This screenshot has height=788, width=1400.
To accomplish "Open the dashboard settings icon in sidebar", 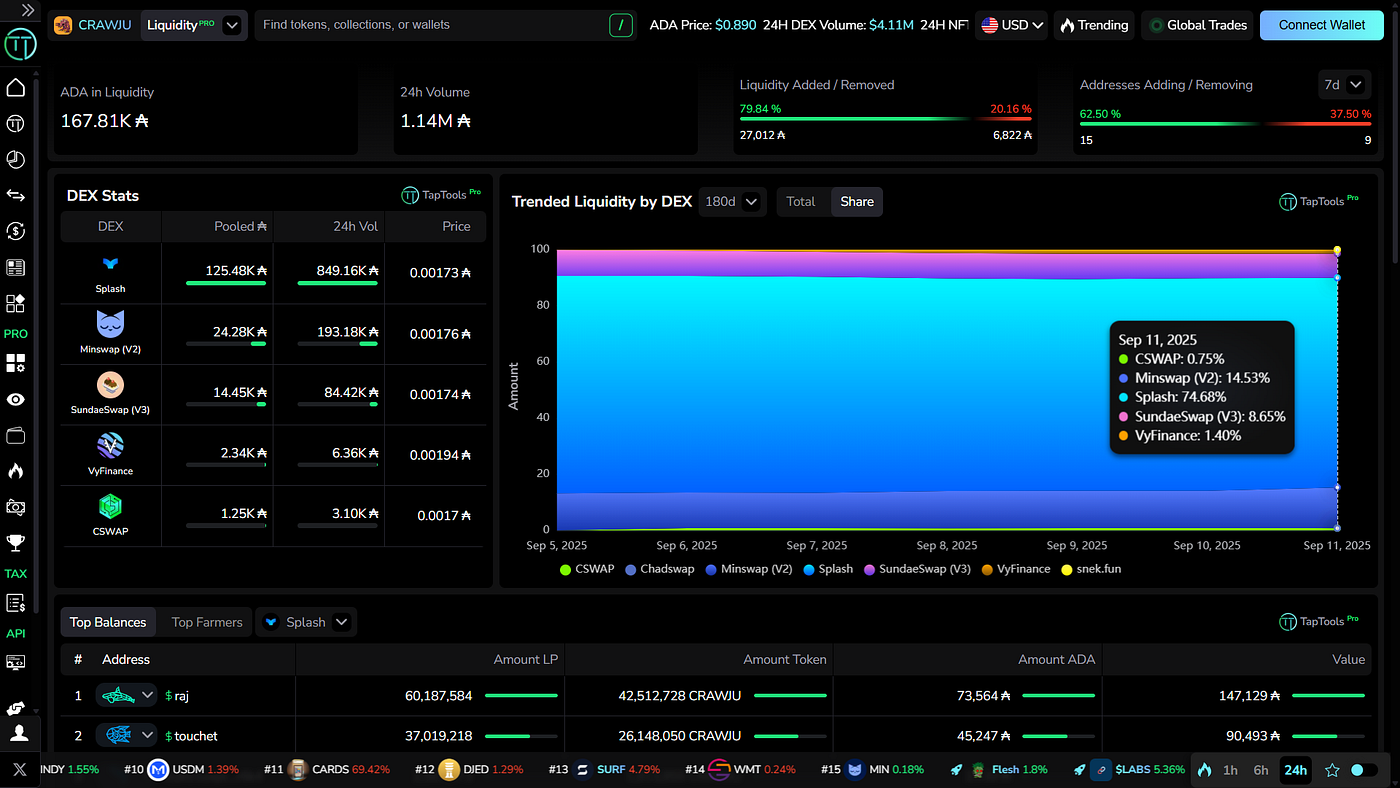I will (x=16, y=363).
